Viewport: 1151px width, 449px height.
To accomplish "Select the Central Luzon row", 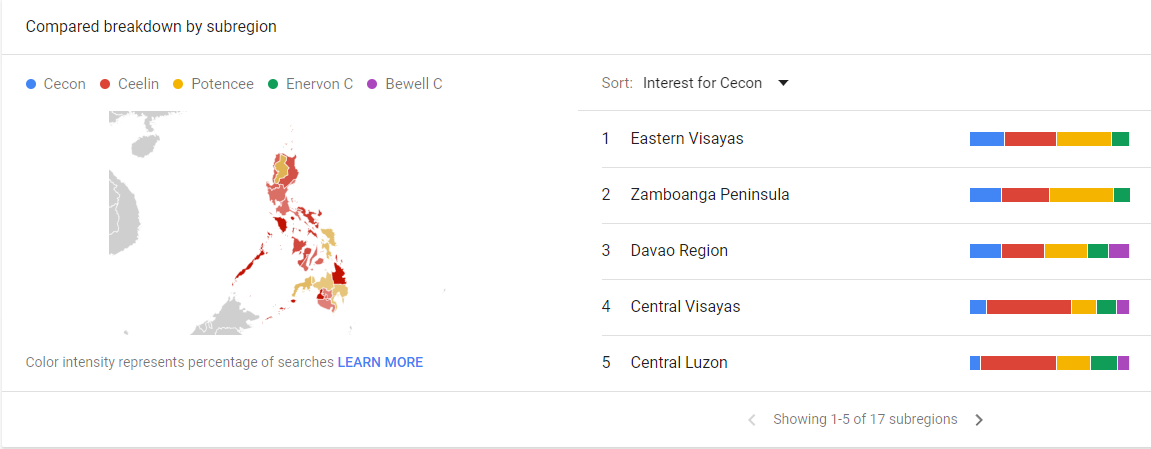I will (x=679, y=363).
